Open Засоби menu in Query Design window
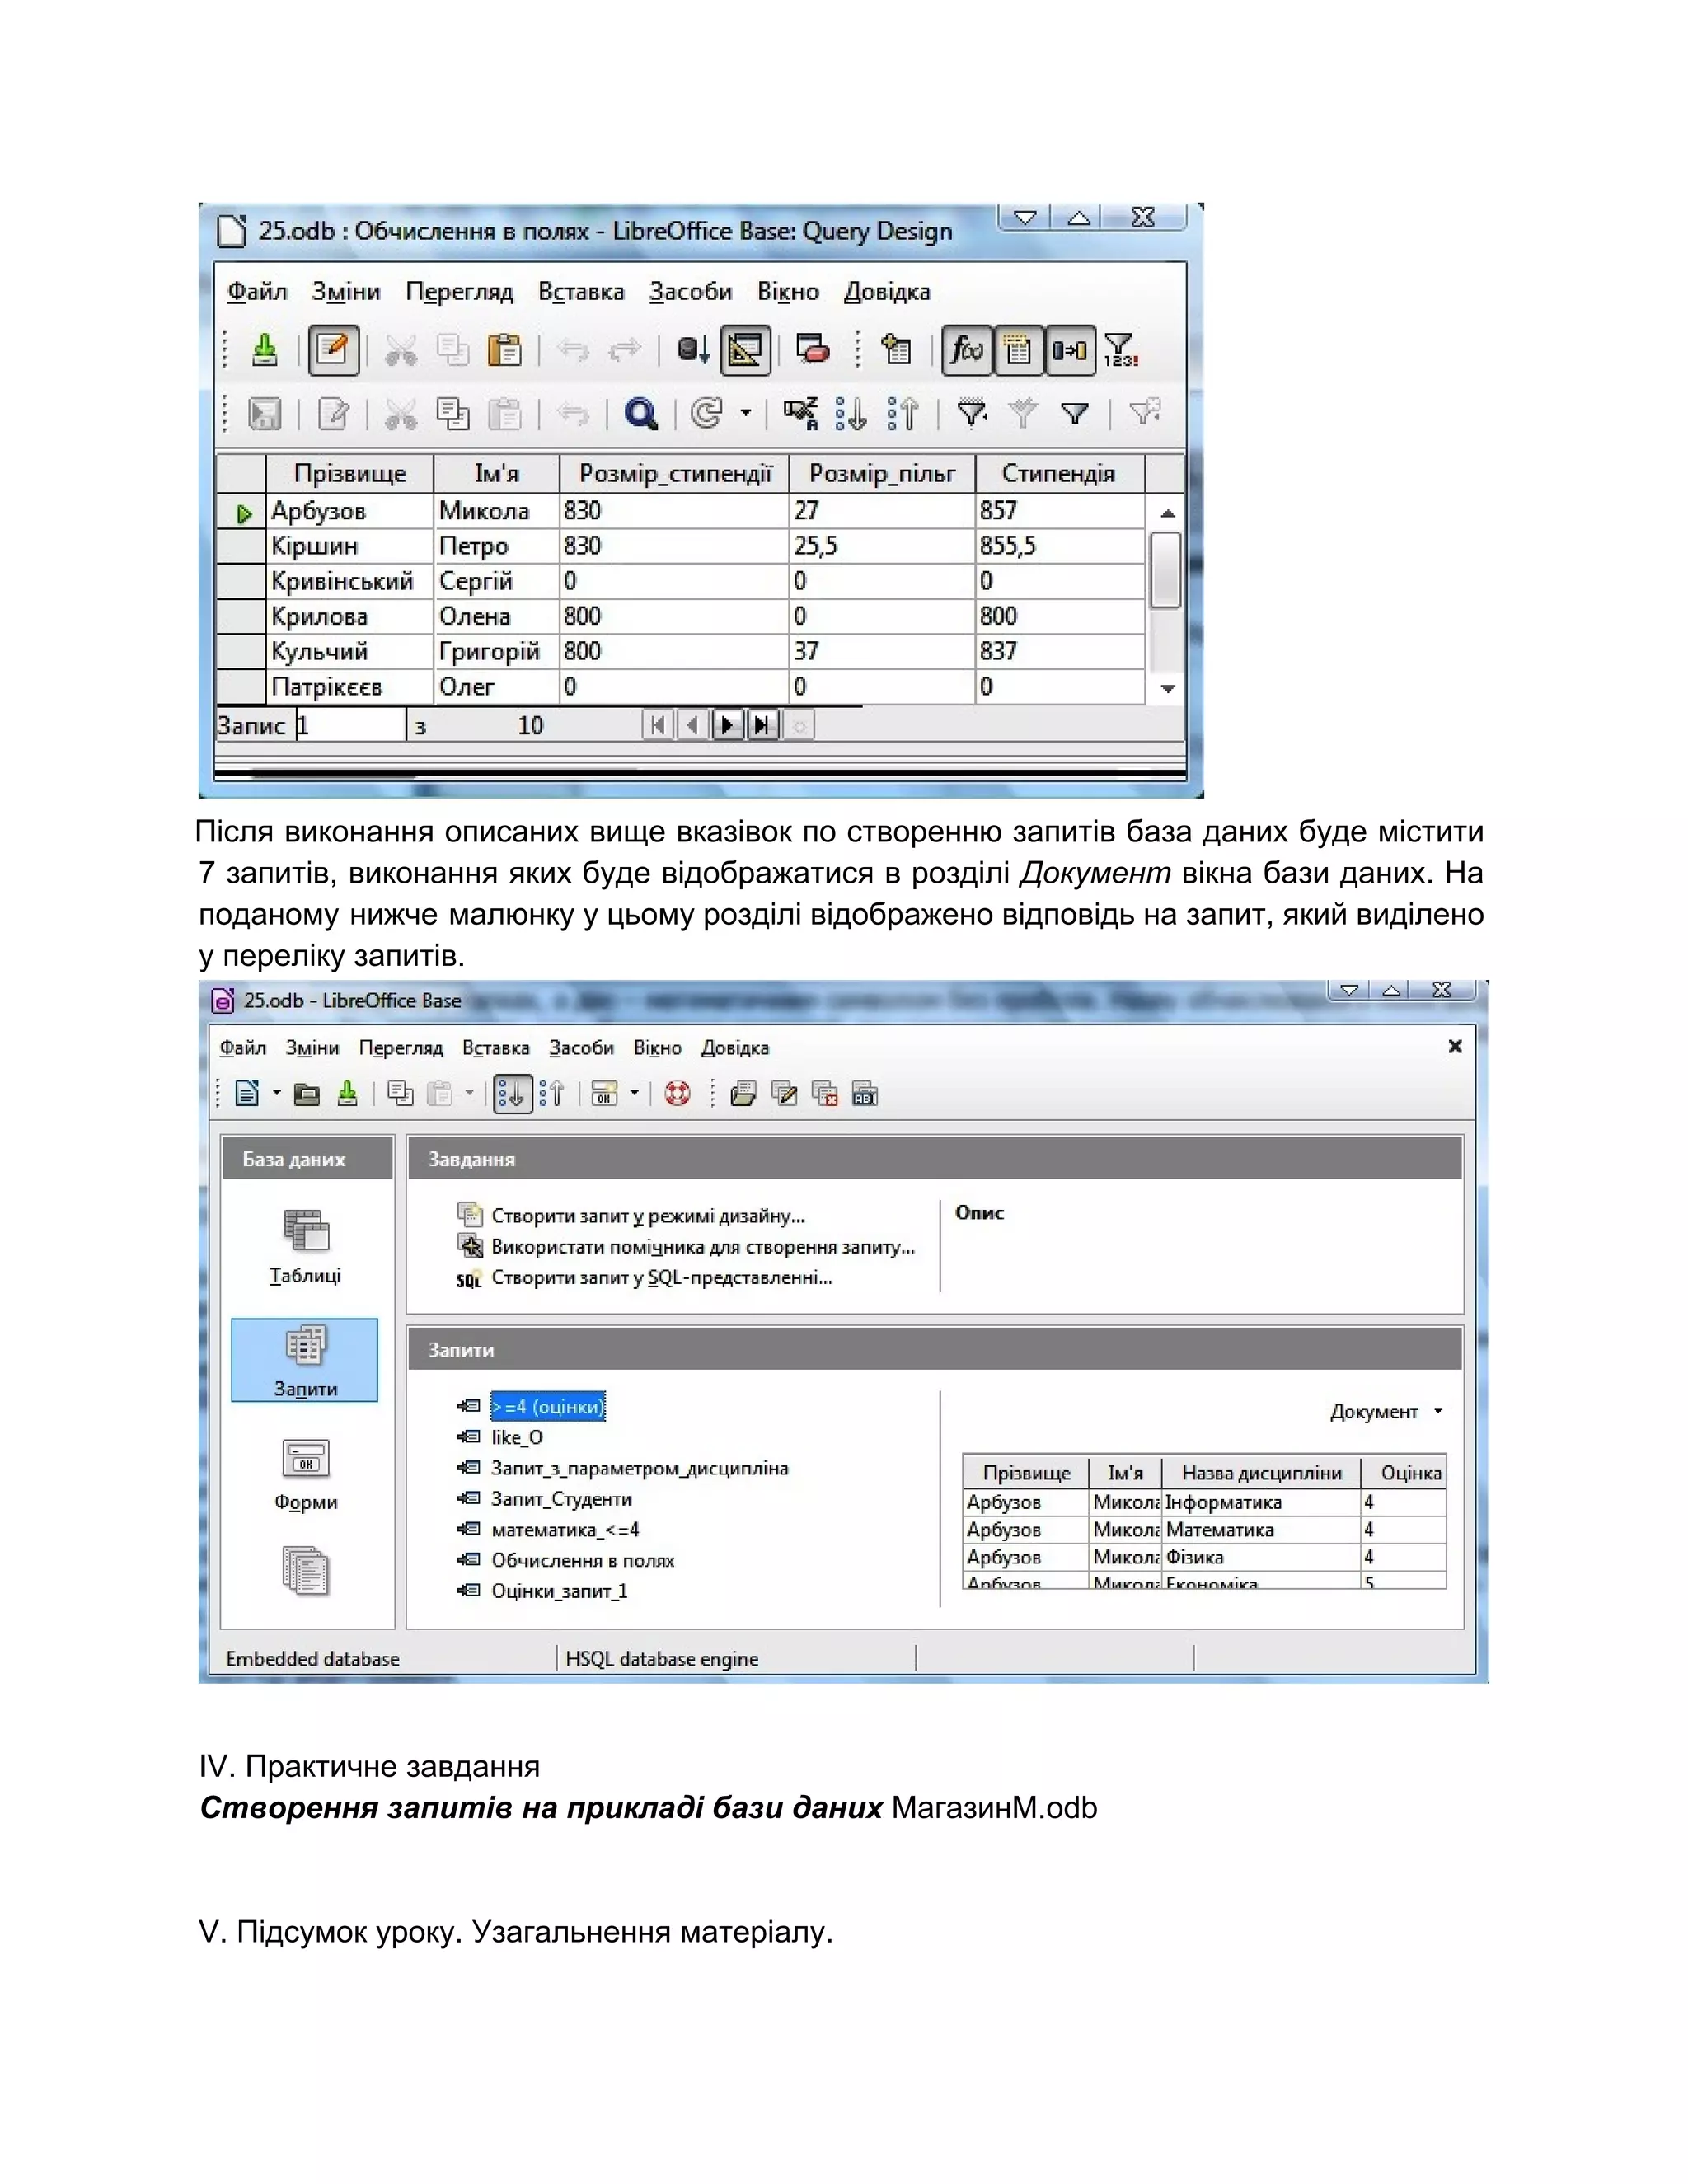The width and height of the screenshot is (1688, 2184). [690, 292]
